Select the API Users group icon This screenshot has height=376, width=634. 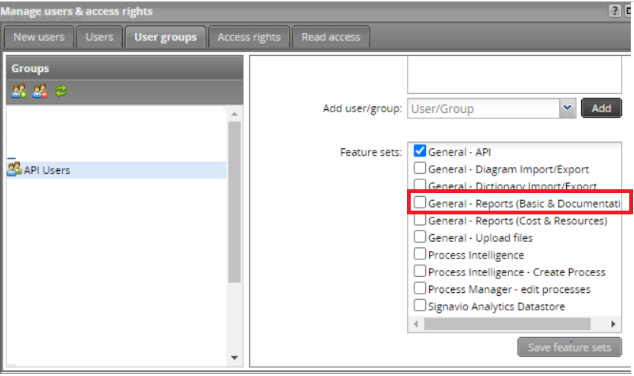pos(15,169)
